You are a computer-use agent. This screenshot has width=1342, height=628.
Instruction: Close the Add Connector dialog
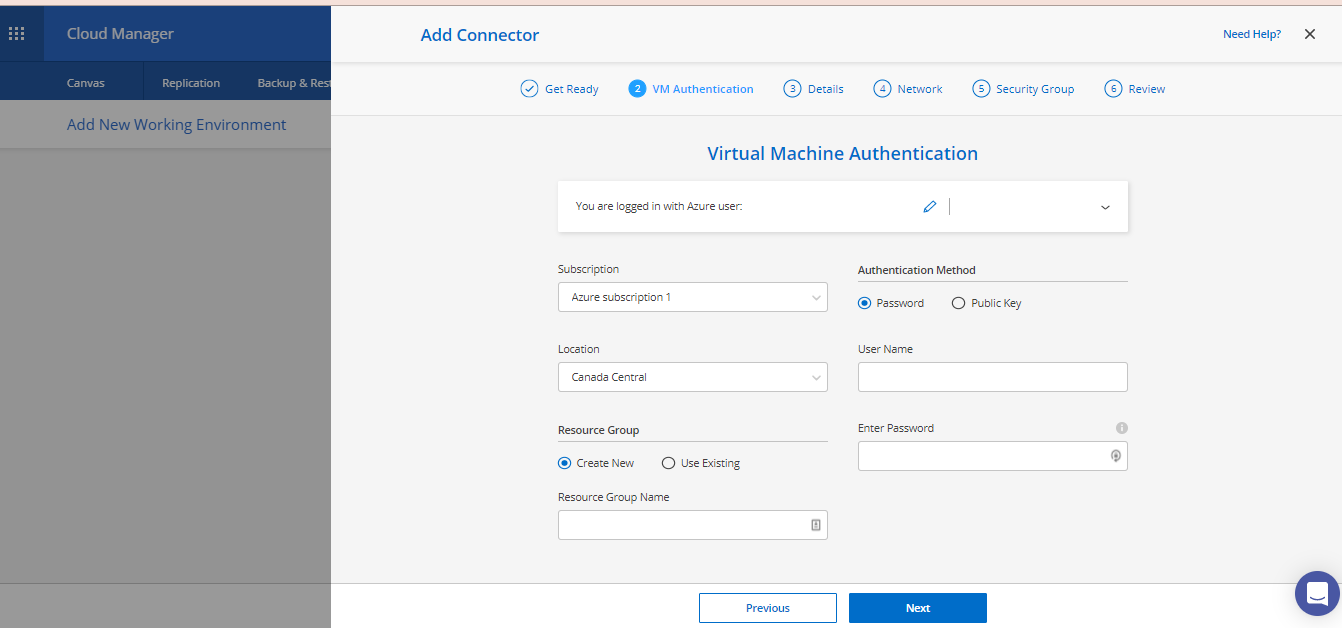[x=1309, y=34]
